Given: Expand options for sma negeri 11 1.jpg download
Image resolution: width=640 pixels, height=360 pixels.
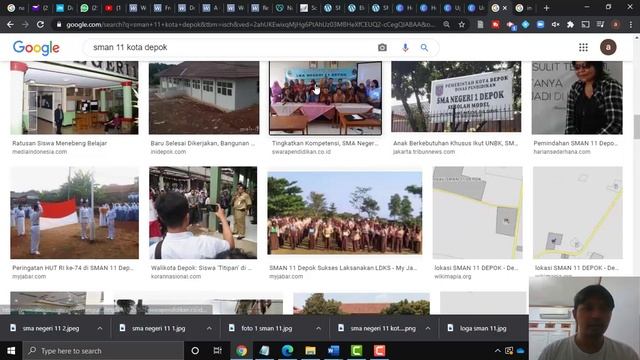Looking at the screenshot, I should [209, 328].
